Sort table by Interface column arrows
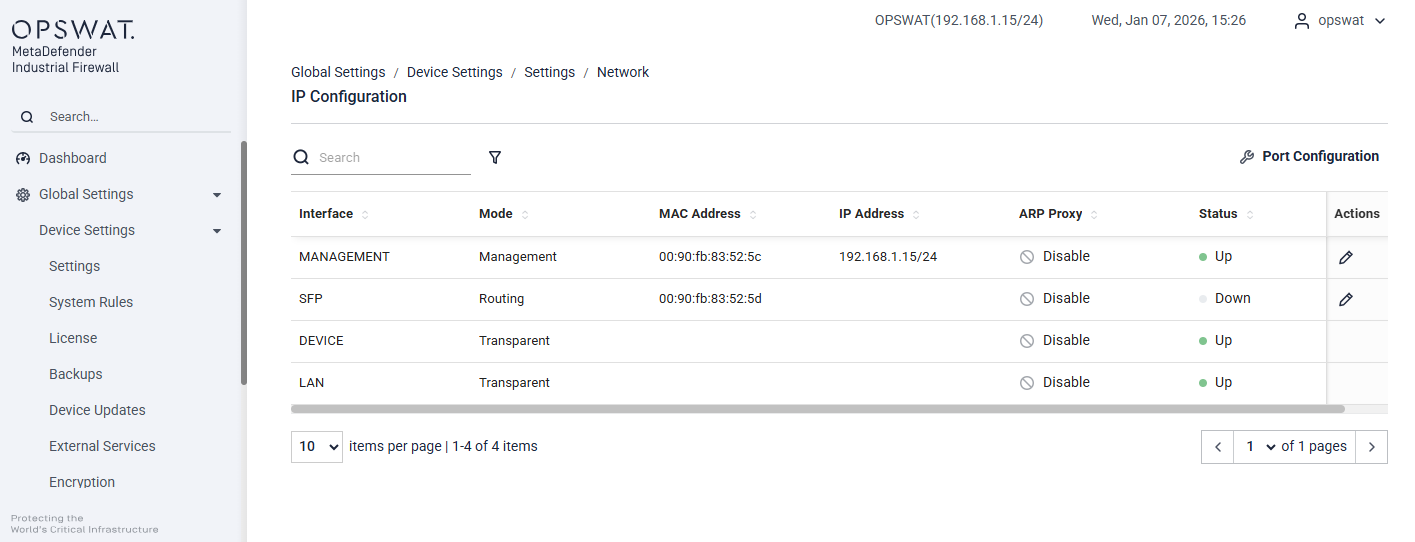1415x542 pixels. [x=365, y=215]
